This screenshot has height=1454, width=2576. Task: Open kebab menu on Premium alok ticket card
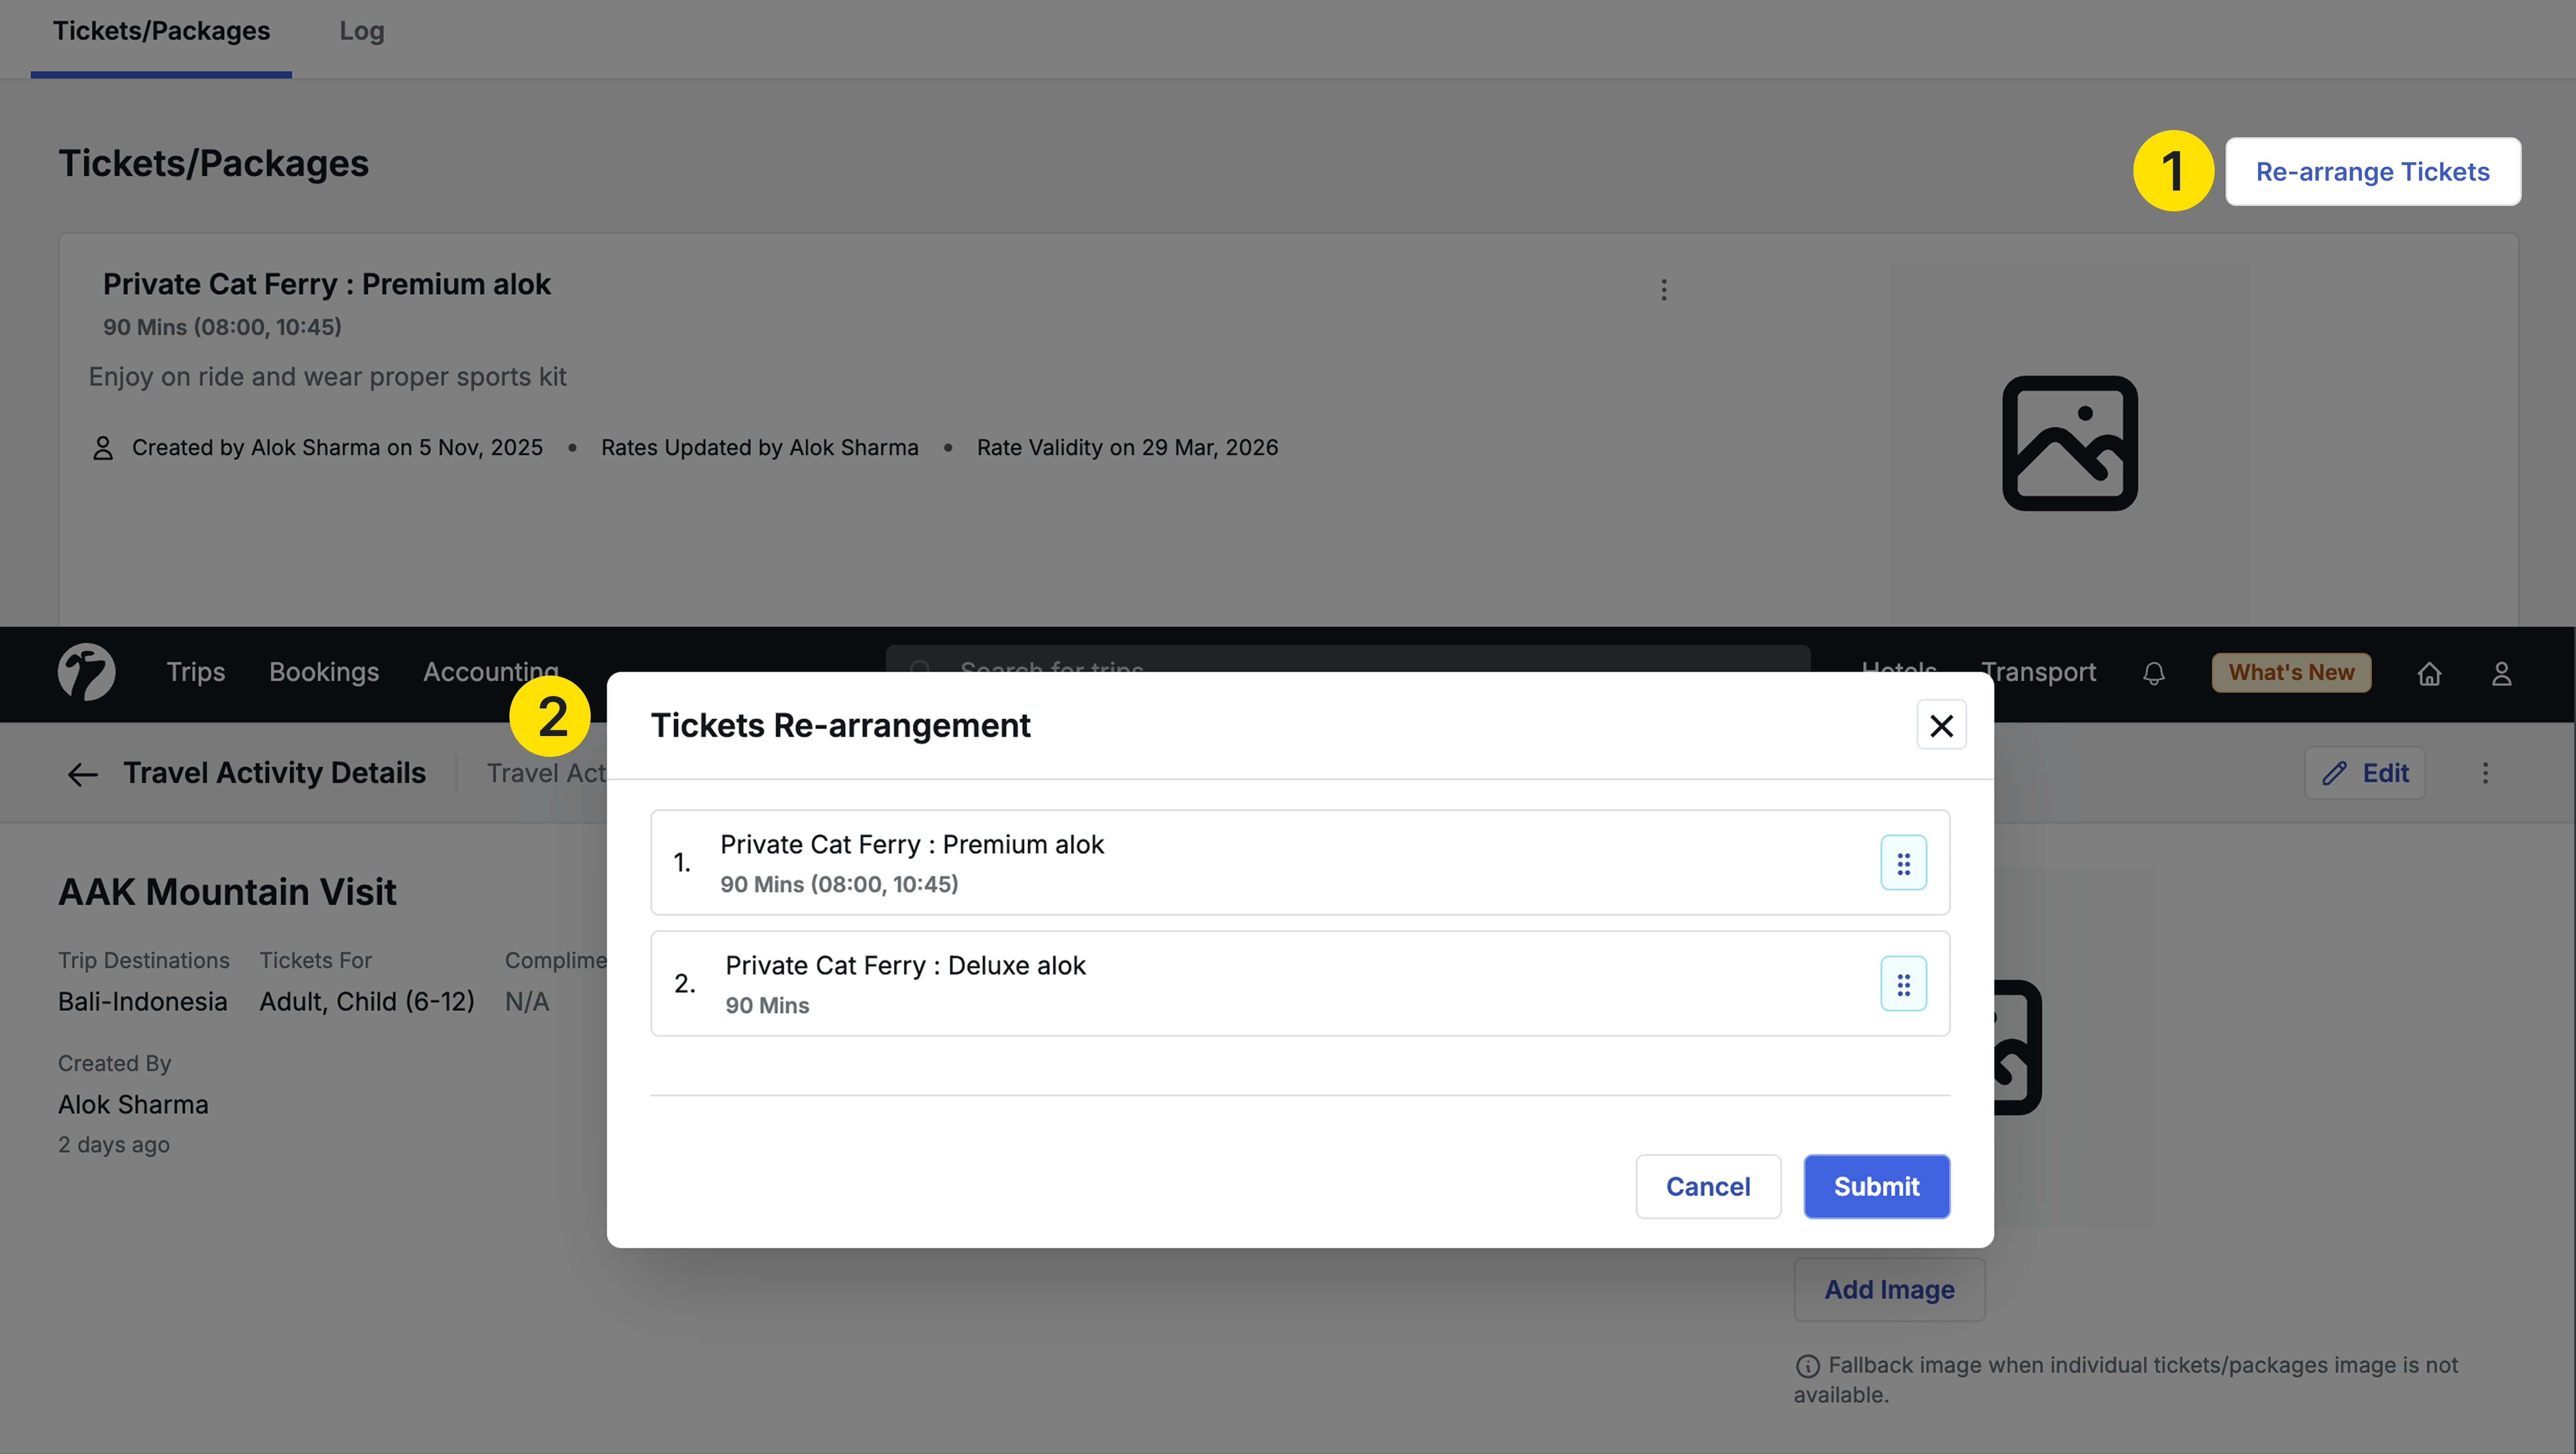click(1664, 289)
